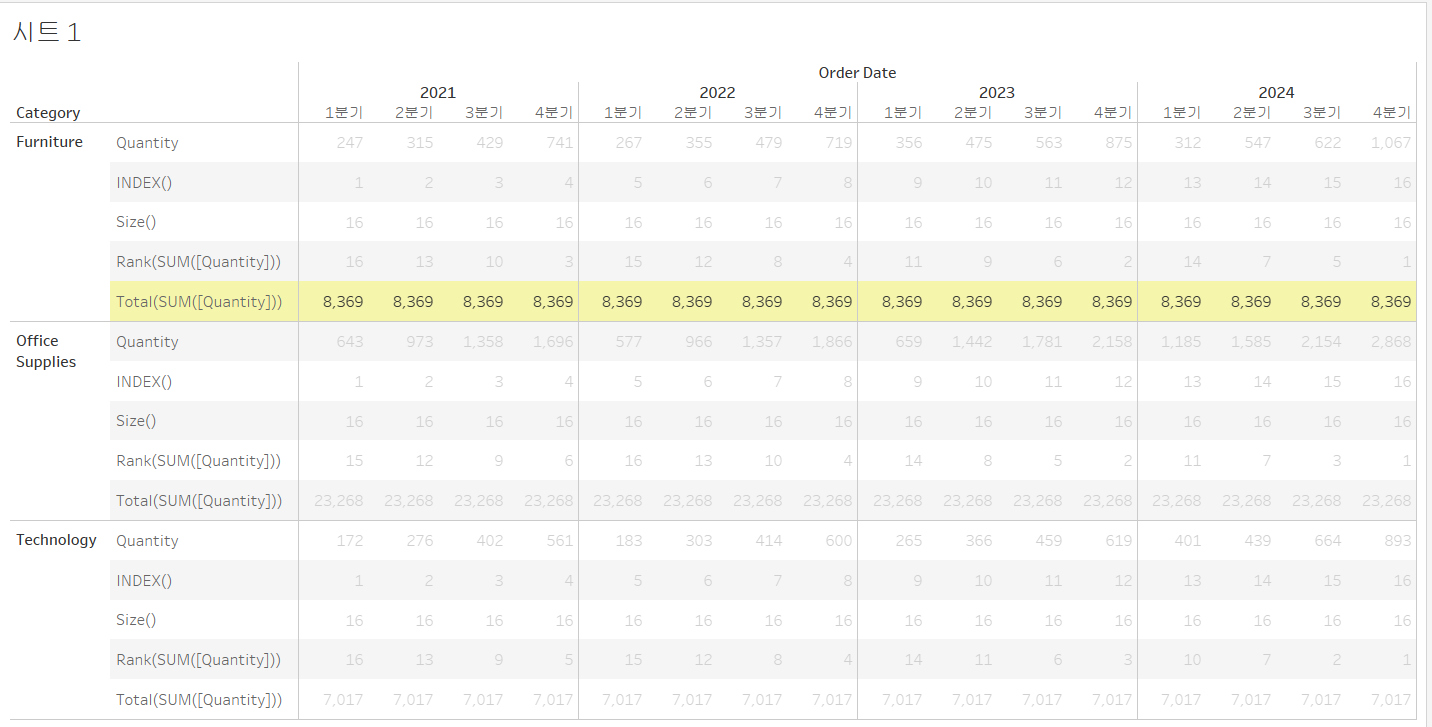Select Technology's Size() row label
The height and width of the screenshot is (727, 1432).
136,620
